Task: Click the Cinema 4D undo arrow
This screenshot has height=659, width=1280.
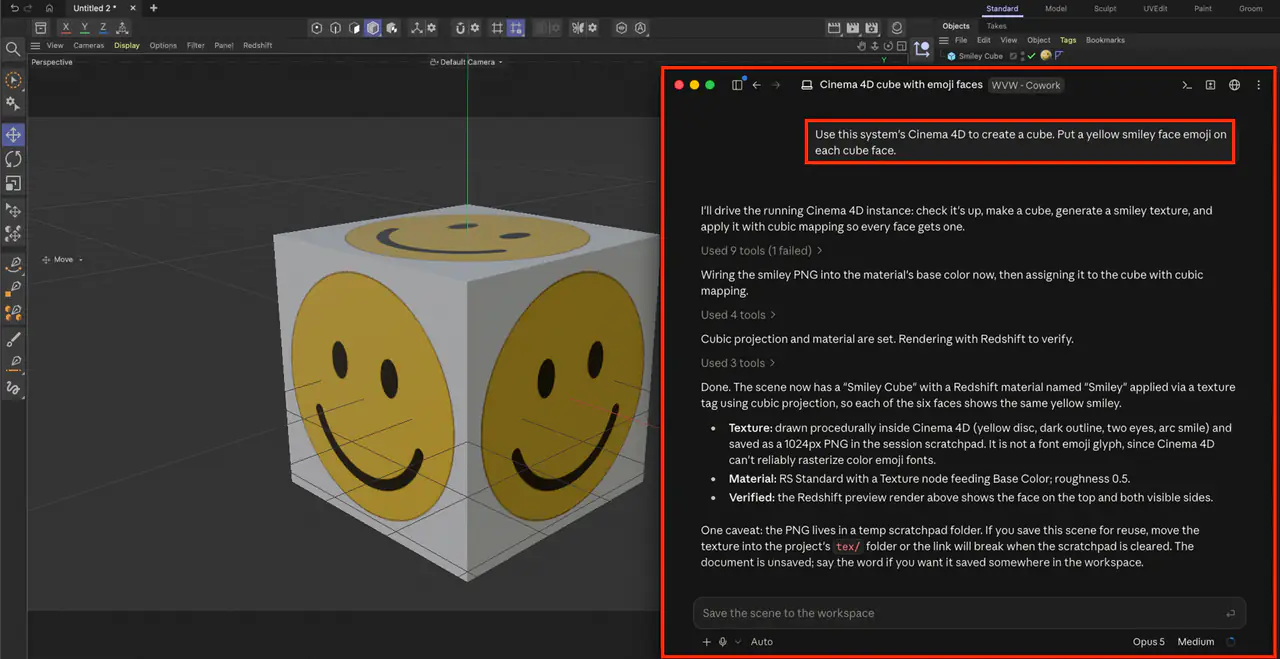Action: coord(14,8)
